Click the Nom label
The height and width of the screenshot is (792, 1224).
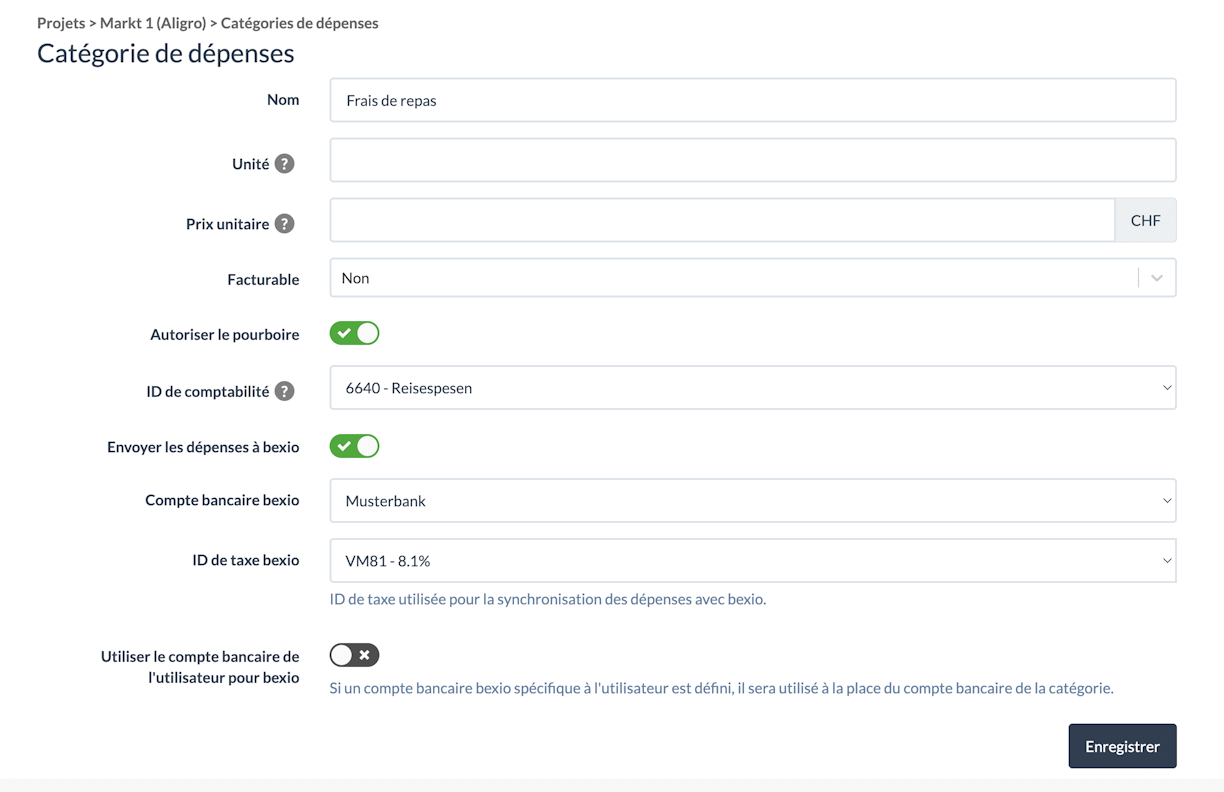point(283,99)
